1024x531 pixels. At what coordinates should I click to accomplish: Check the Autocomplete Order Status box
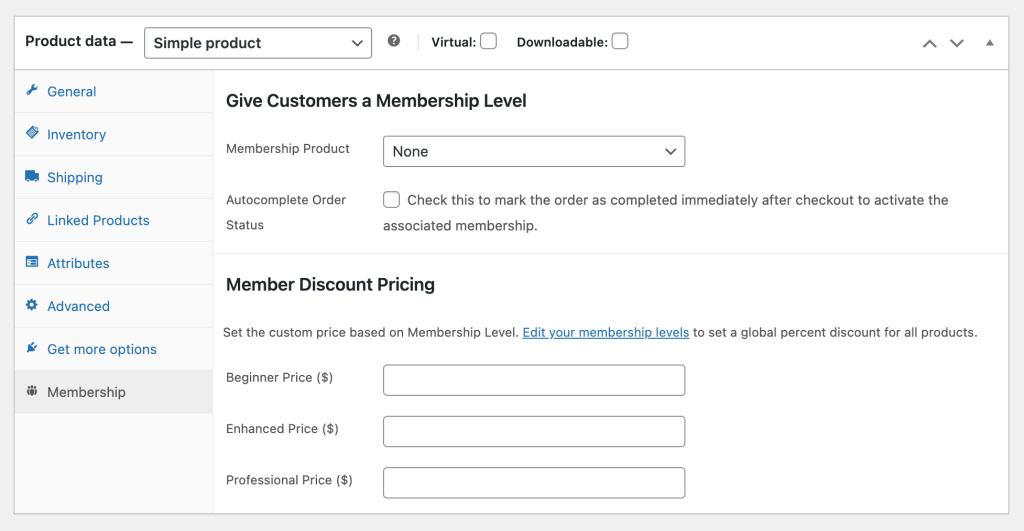click(x=392, y=200)
